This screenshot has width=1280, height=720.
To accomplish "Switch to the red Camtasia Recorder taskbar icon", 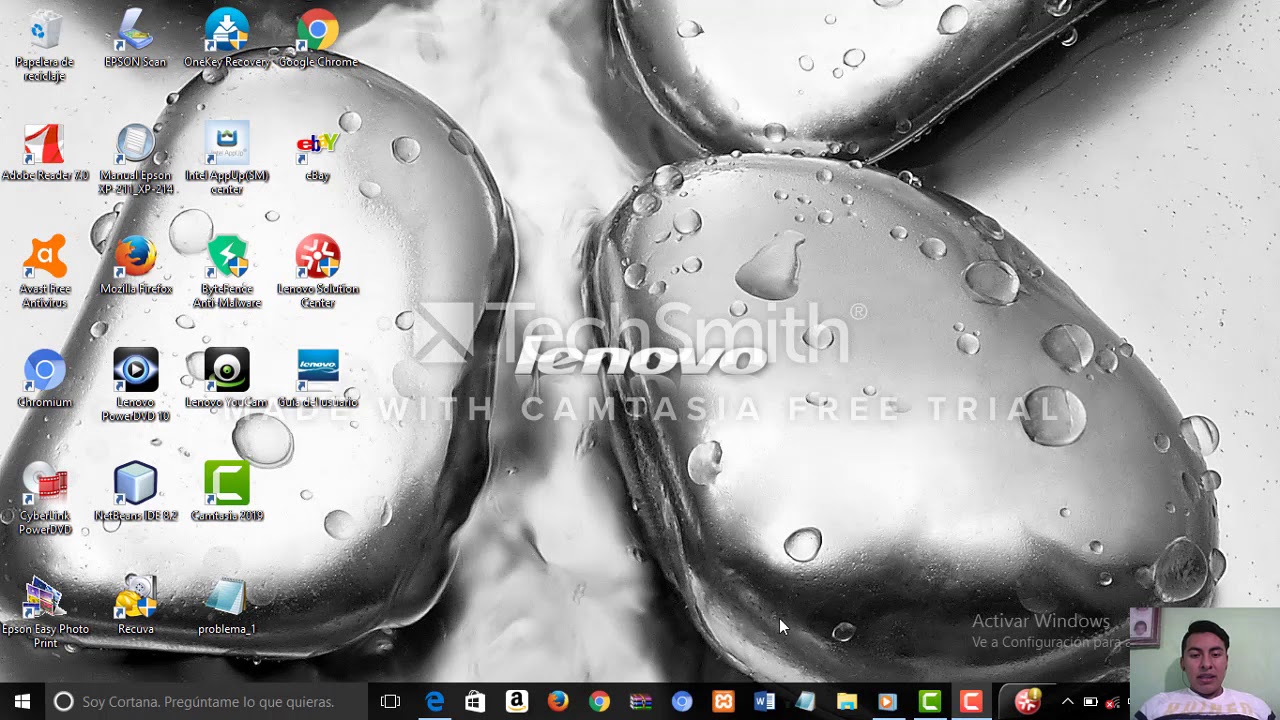I will point(971,701).
